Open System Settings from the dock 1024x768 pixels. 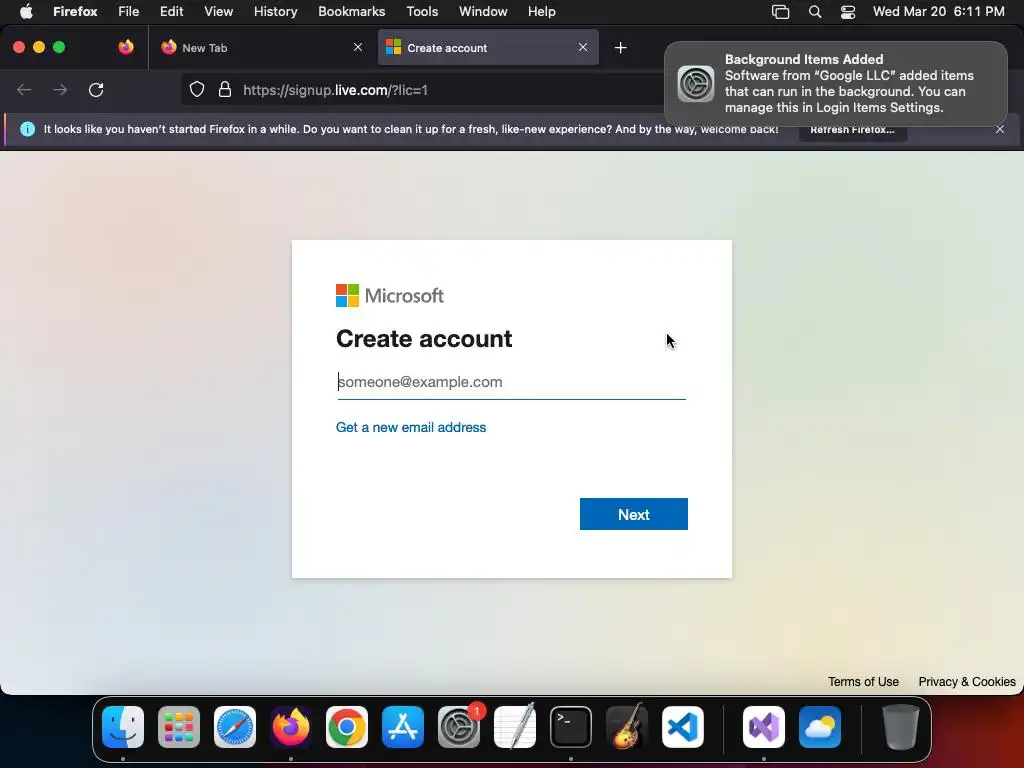tap(458, 727)
